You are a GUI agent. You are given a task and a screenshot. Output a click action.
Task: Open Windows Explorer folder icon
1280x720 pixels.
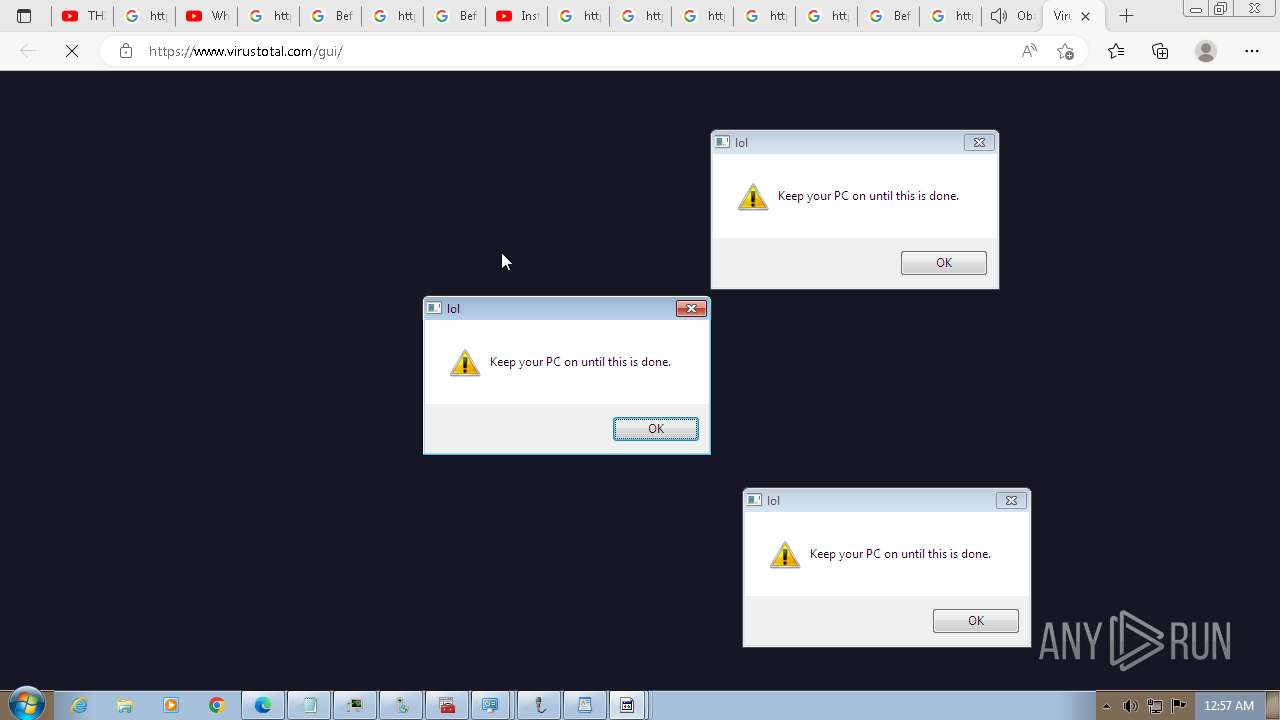tap(125, 705)
